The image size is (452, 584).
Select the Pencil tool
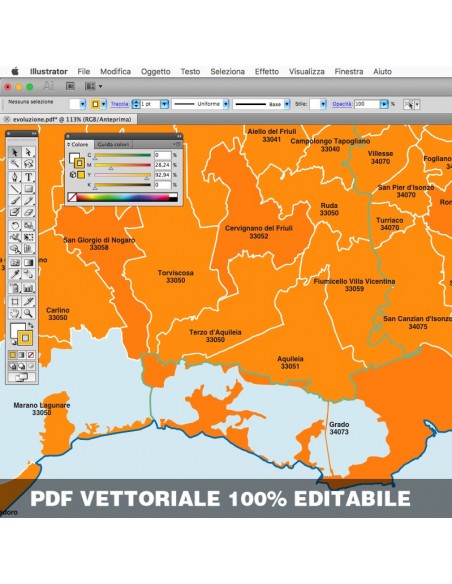coord(28,200)
